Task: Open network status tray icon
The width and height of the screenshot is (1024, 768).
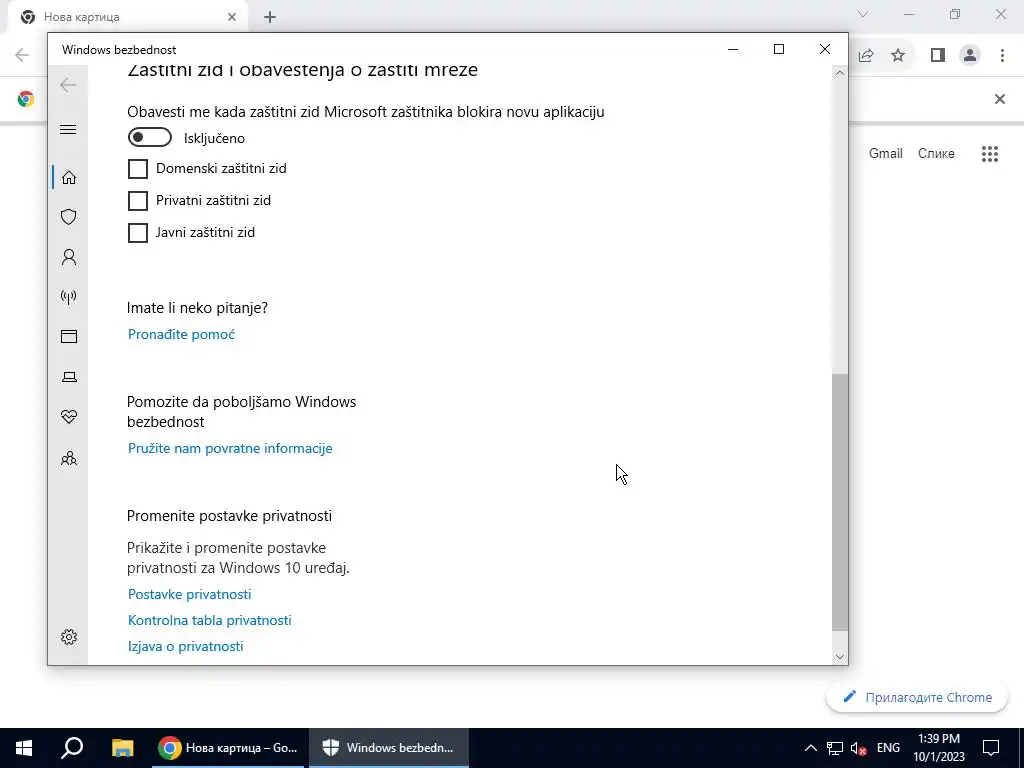Action: pyautogui.click(x=835, y=748)
